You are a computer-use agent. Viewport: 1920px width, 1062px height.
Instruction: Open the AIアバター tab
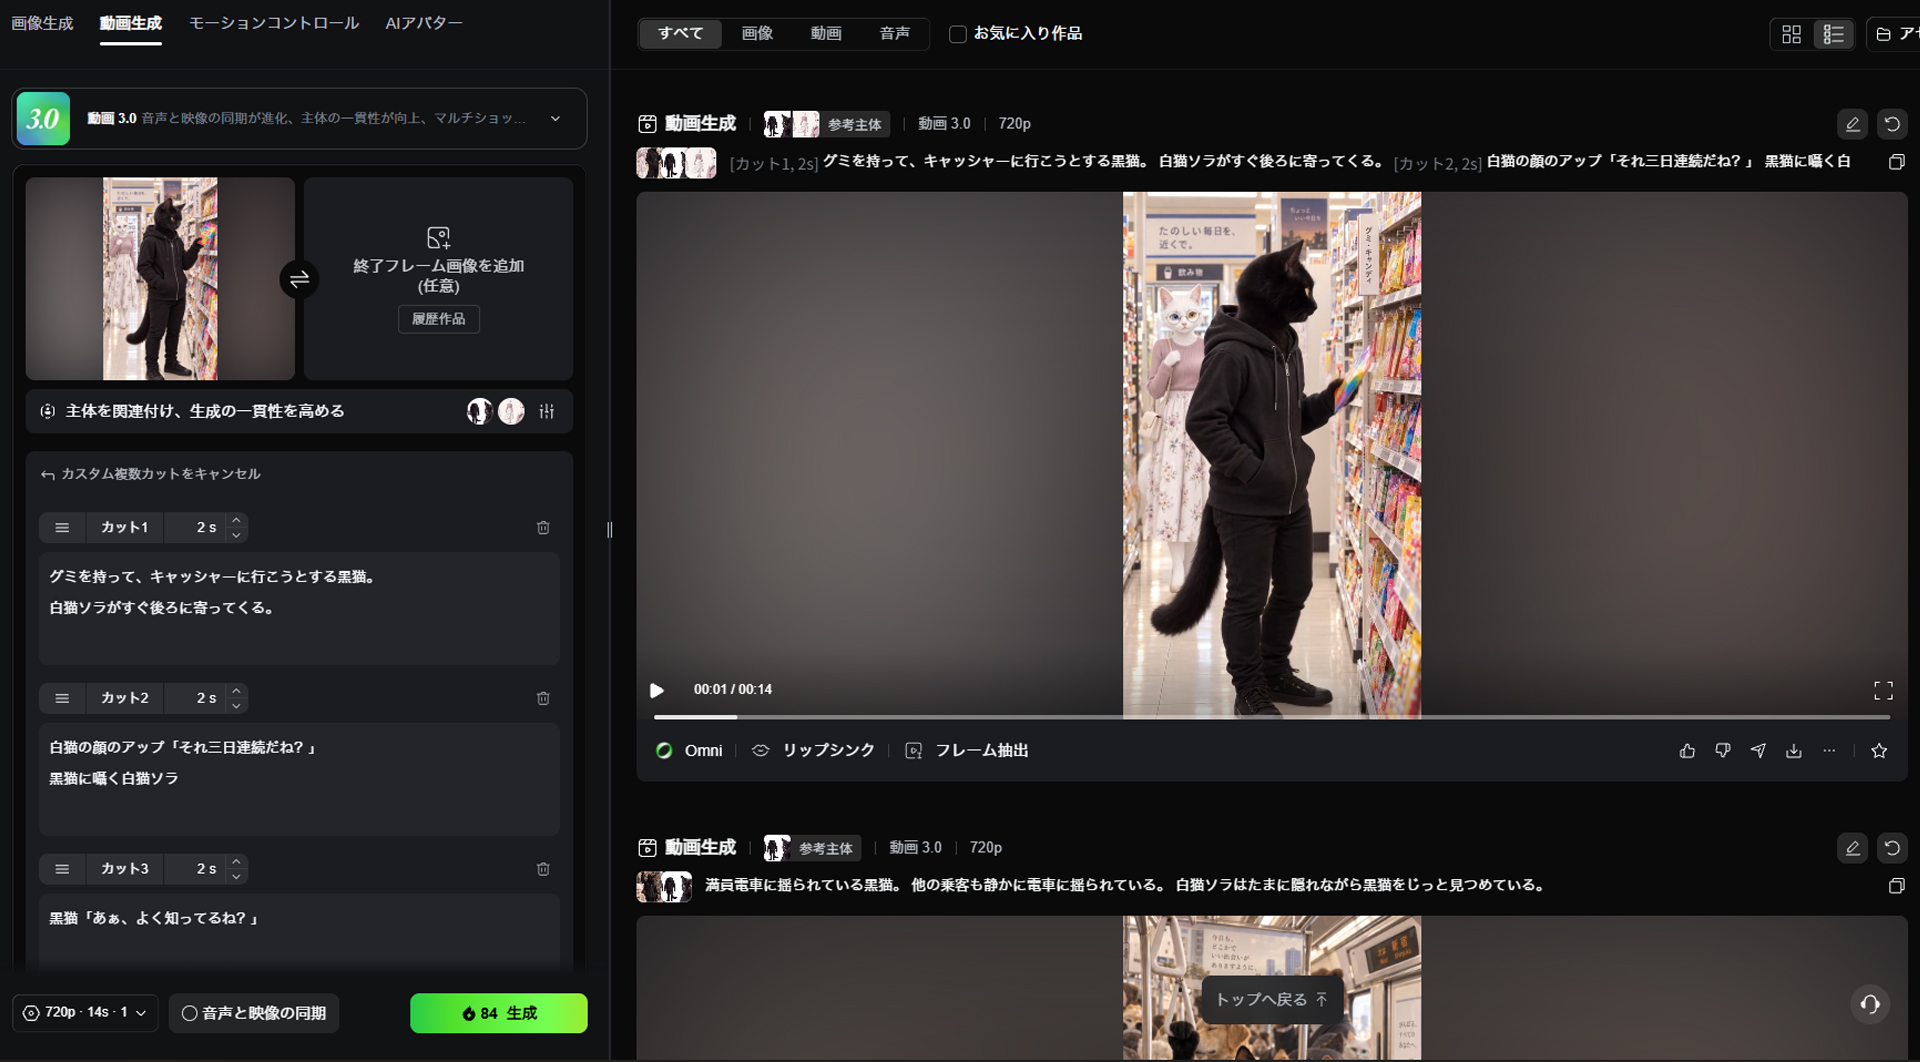[x=424, y=23]
